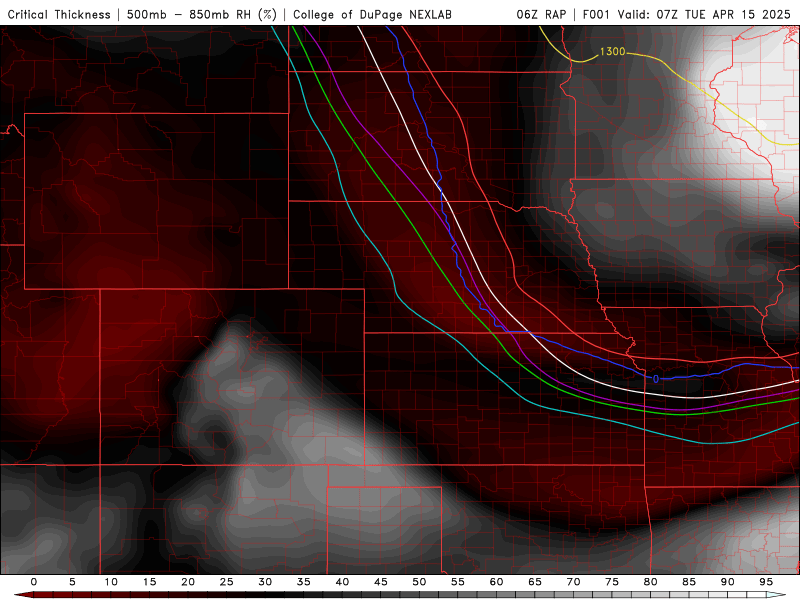Click the colorbar tick label "5"
The width and height of the screenshot is (800, 600).
click(72, 582)
